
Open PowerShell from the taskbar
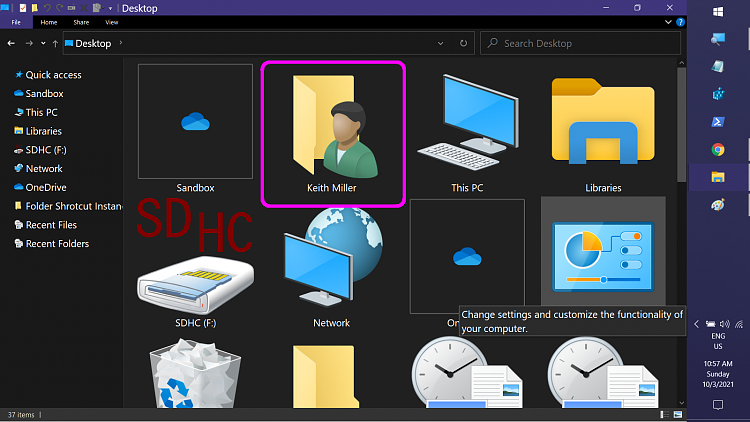(718, 122)
